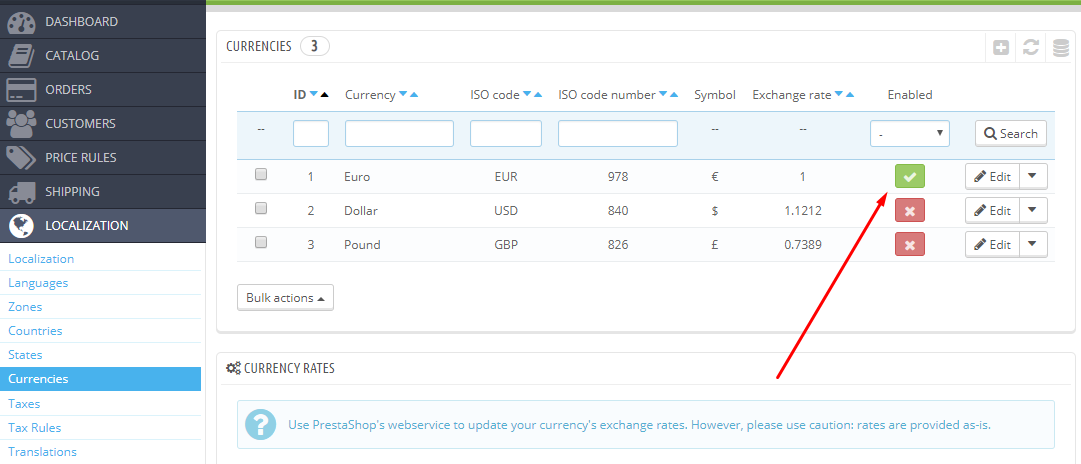Viewport: 1081px width, 464px height.
Task: Focus the ISO code filter field
Action: click(x=506, y=134)
